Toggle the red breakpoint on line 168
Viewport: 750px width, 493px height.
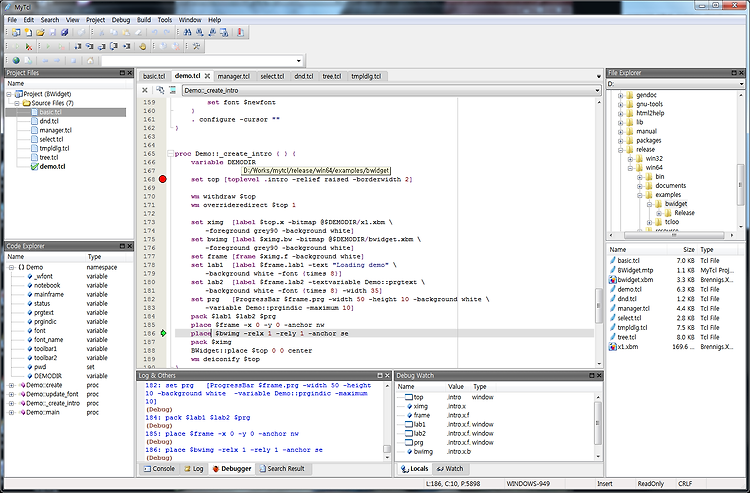pyautogui.click(x=163, y=179)
